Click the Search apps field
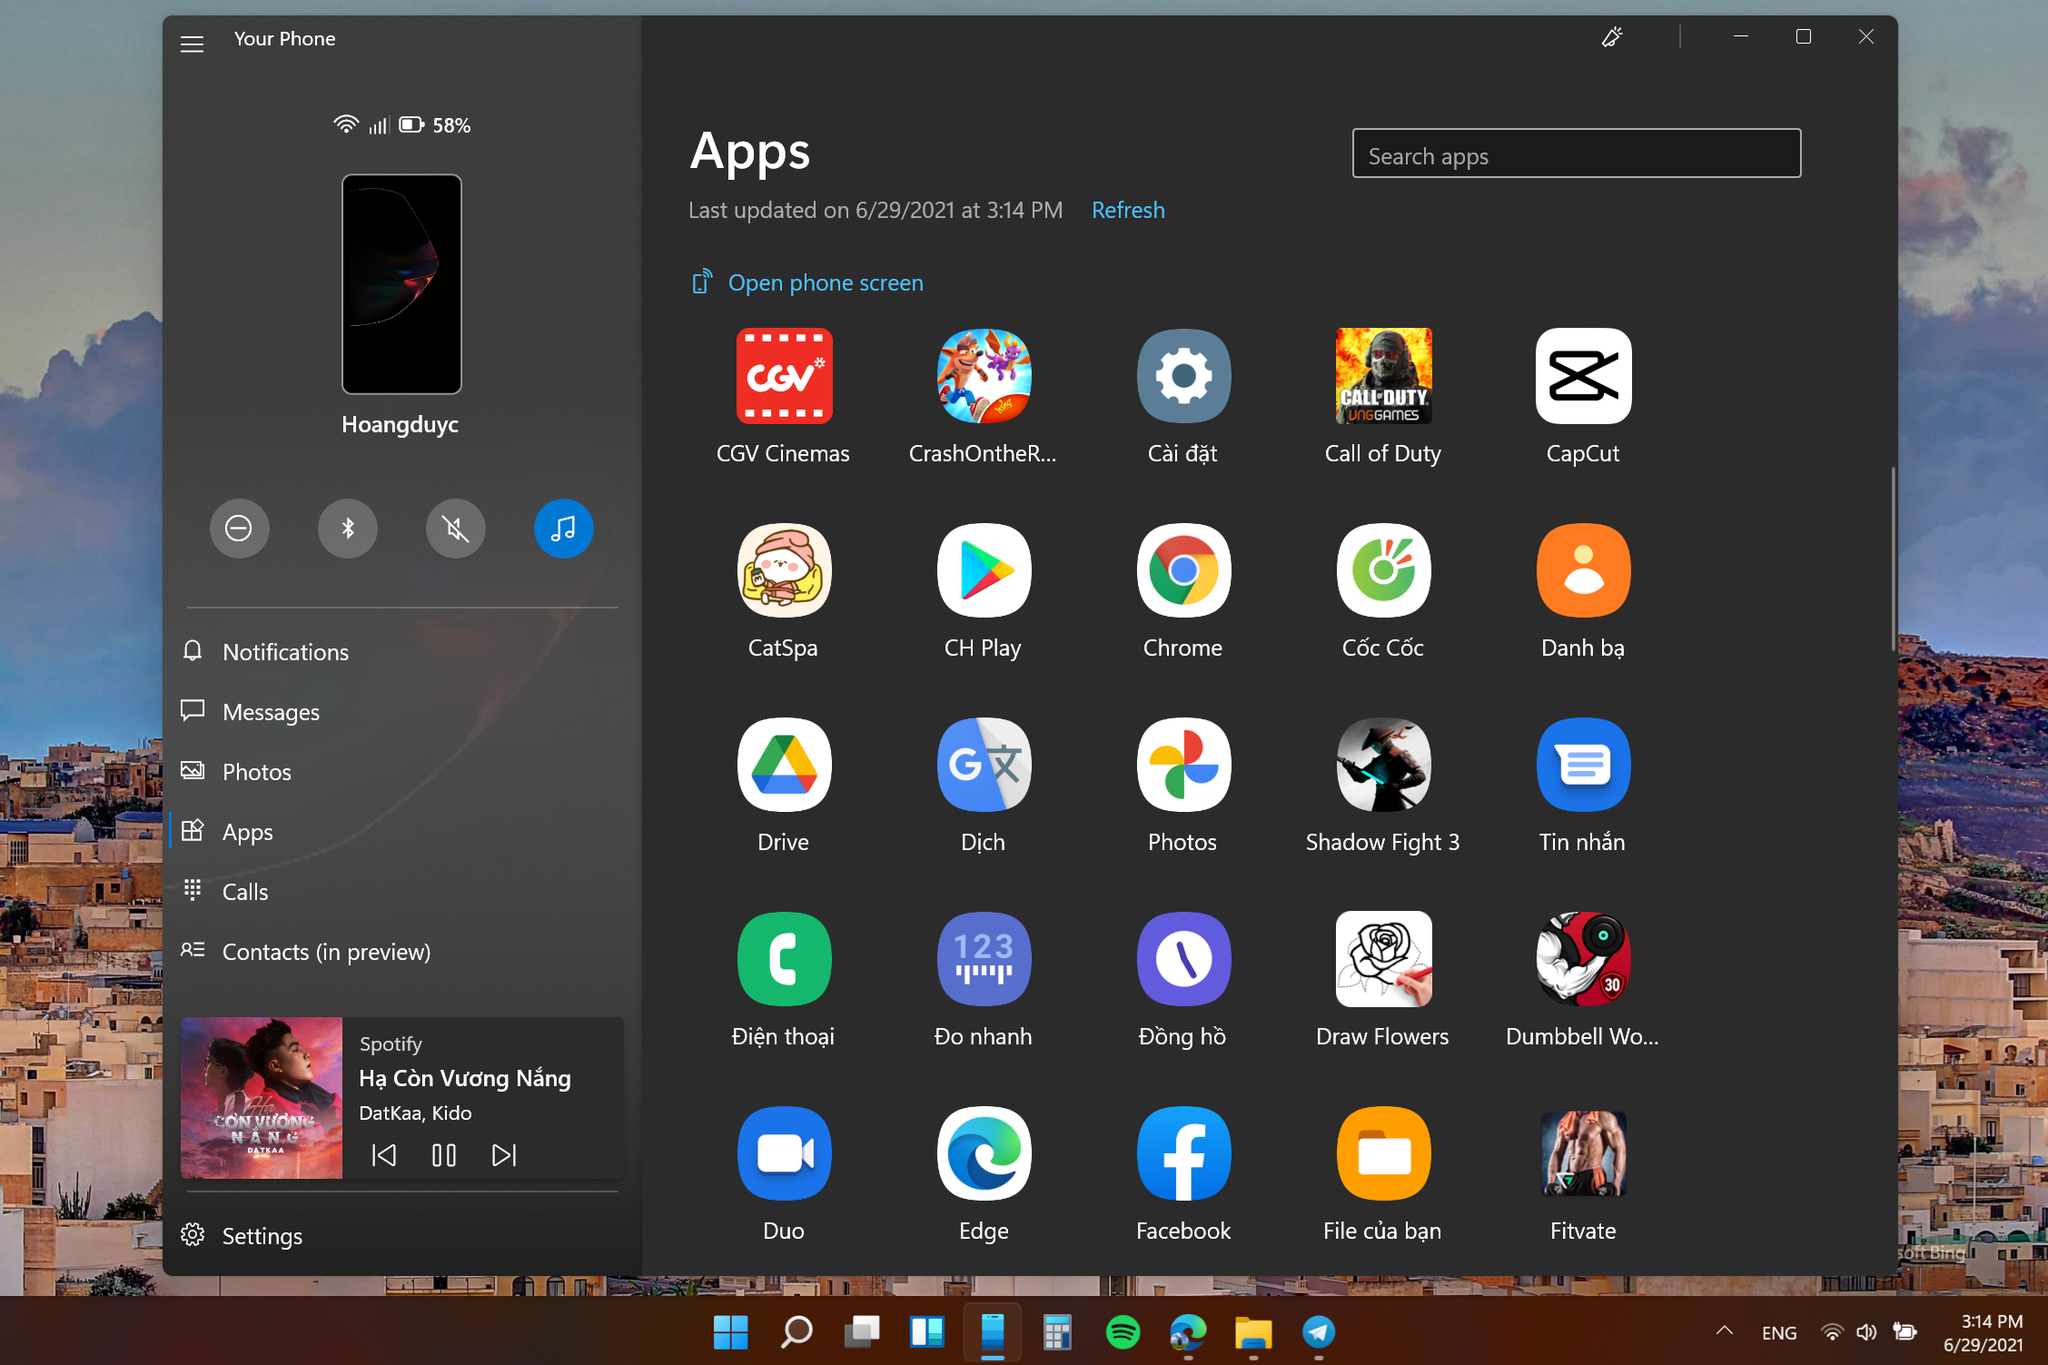This screenshot has width=2048, height=1365. pyautogui.click(x=1576, y=154)
